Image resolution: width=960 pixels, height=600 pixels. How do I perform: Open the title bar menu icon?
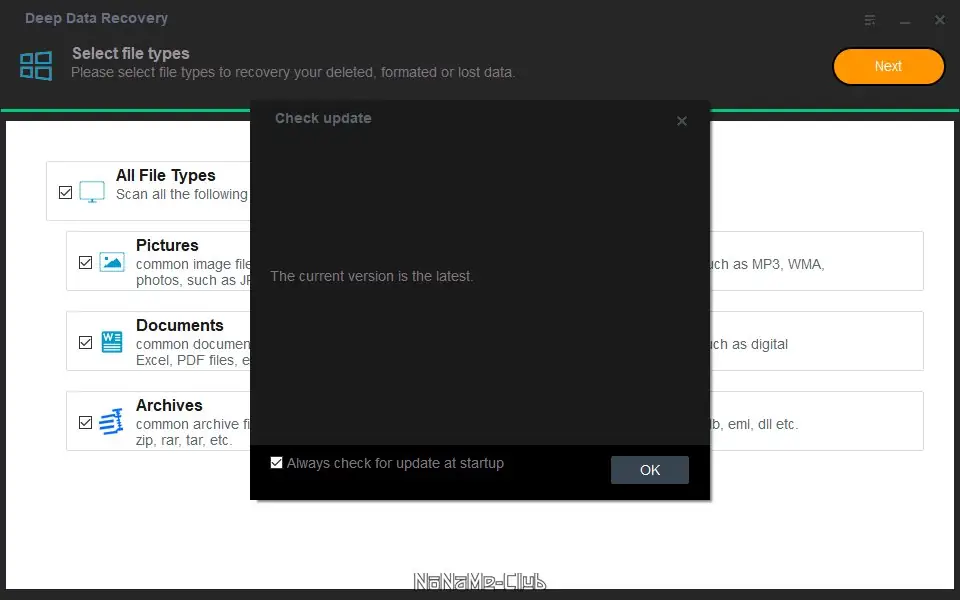pyautogui.click(x=869, y=20)
